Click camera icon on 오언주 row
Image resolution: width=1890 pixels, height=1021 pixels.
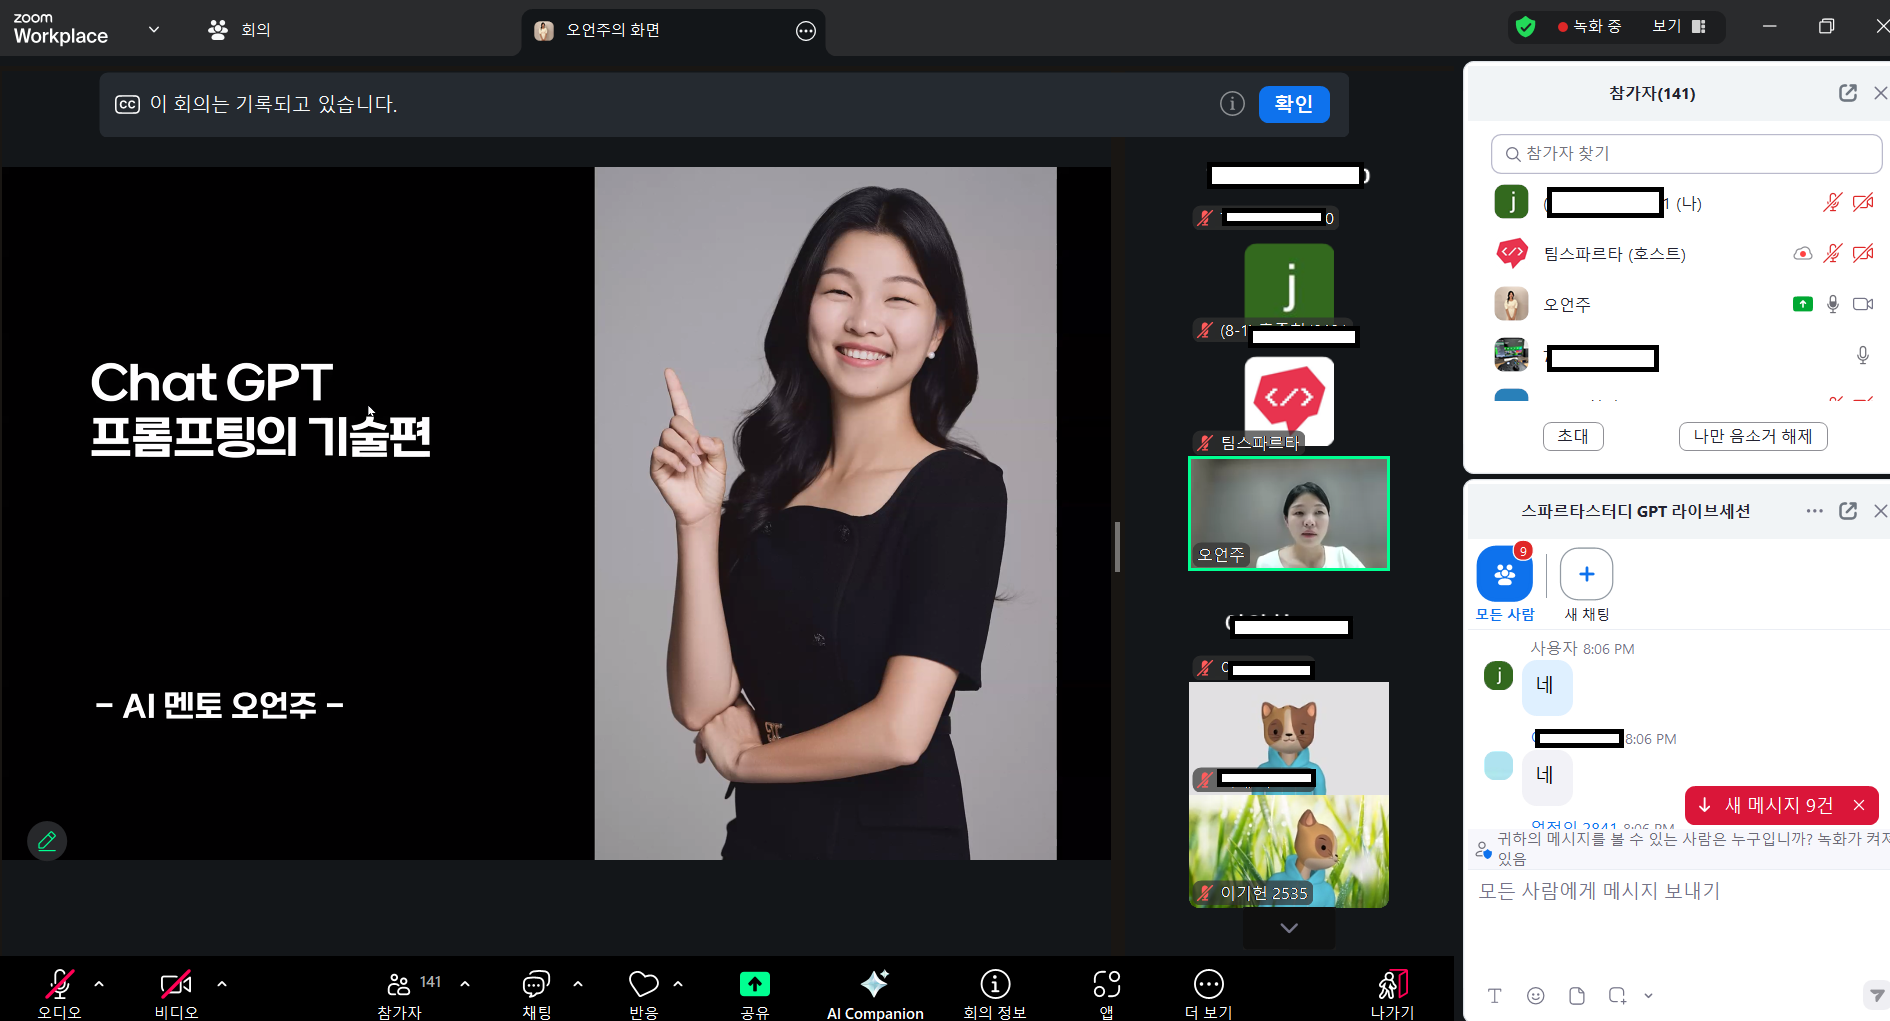1863,304
